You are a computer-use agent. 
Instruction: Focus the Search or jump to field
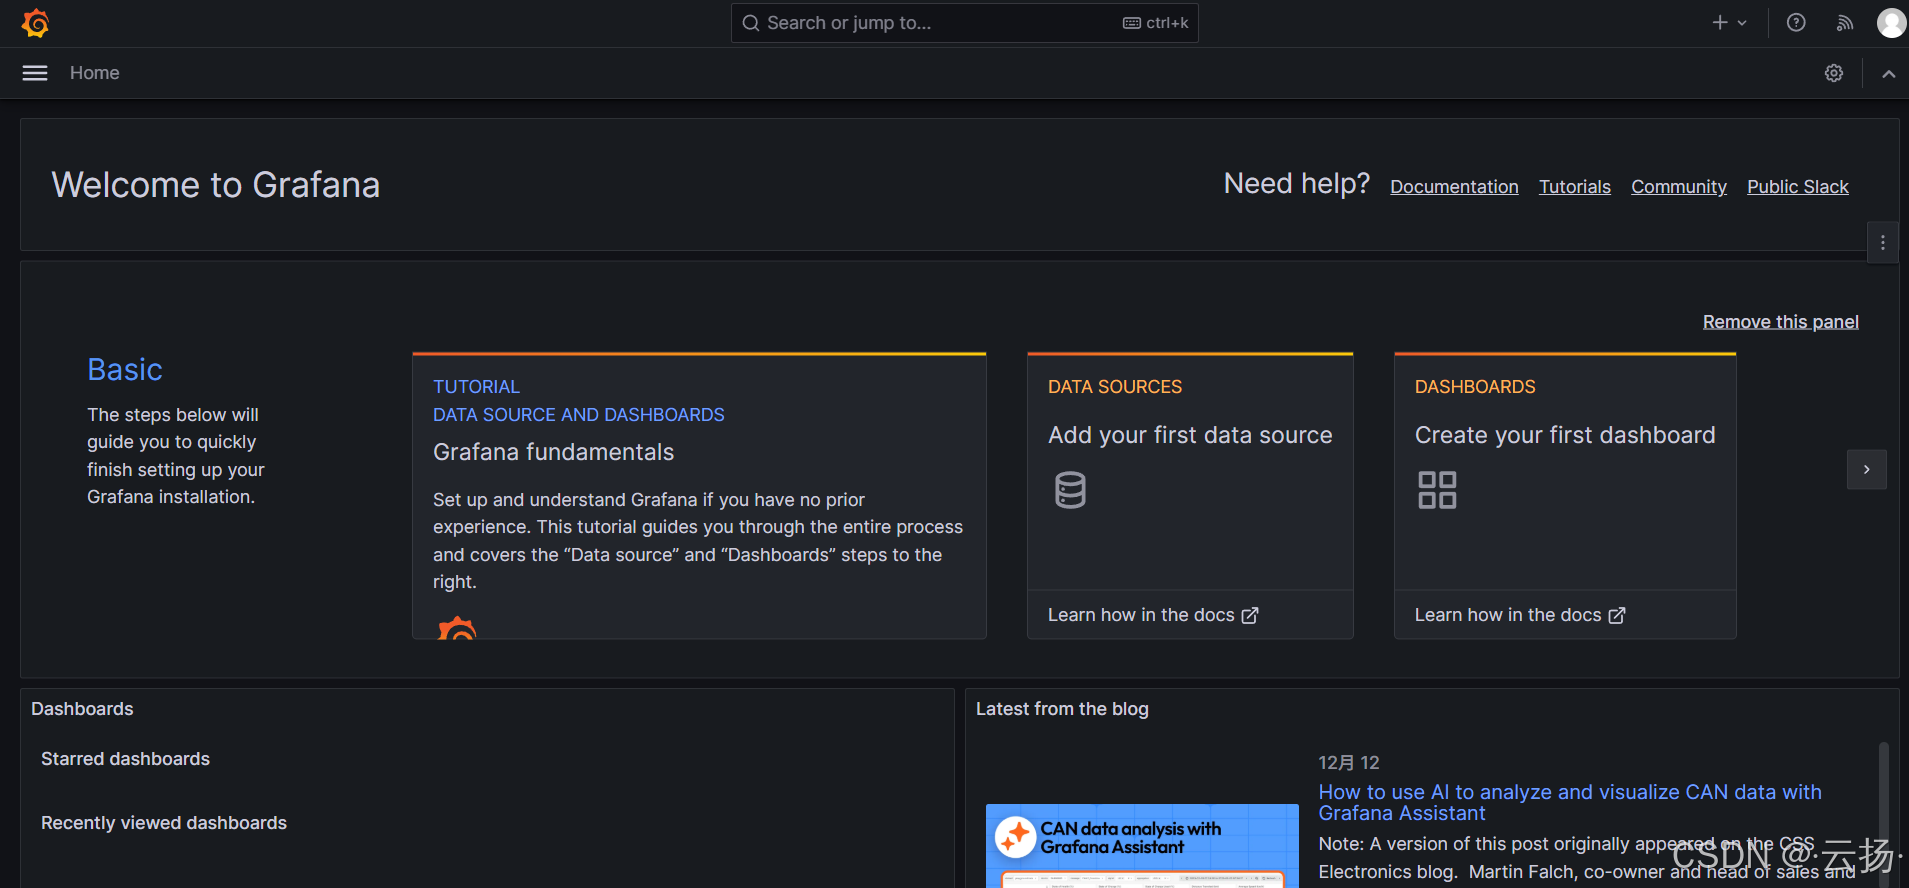965,23
